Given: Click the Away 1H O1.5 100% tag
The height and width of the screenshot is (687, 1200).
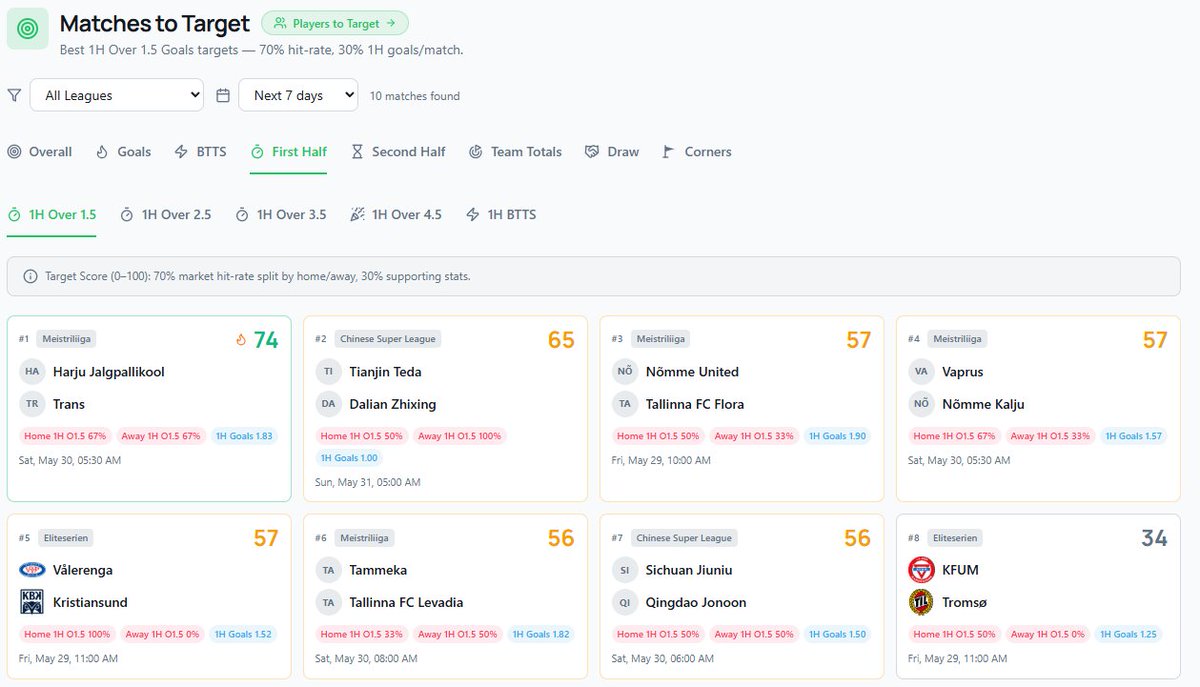Looking at the screenshot, I should (x=460, y=436).
